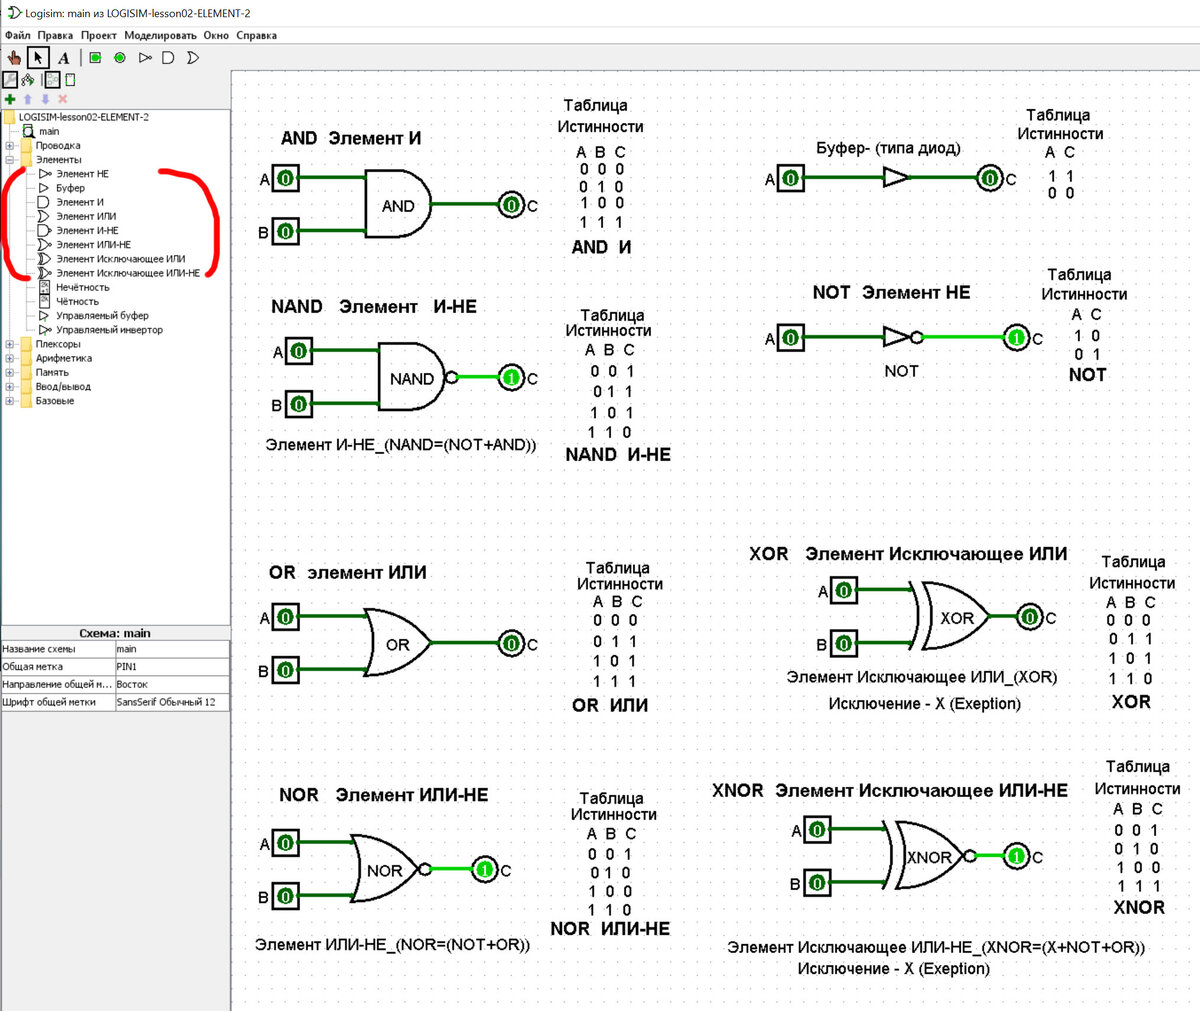Pick the OR gate tool in toolbar

pos(193,58)
